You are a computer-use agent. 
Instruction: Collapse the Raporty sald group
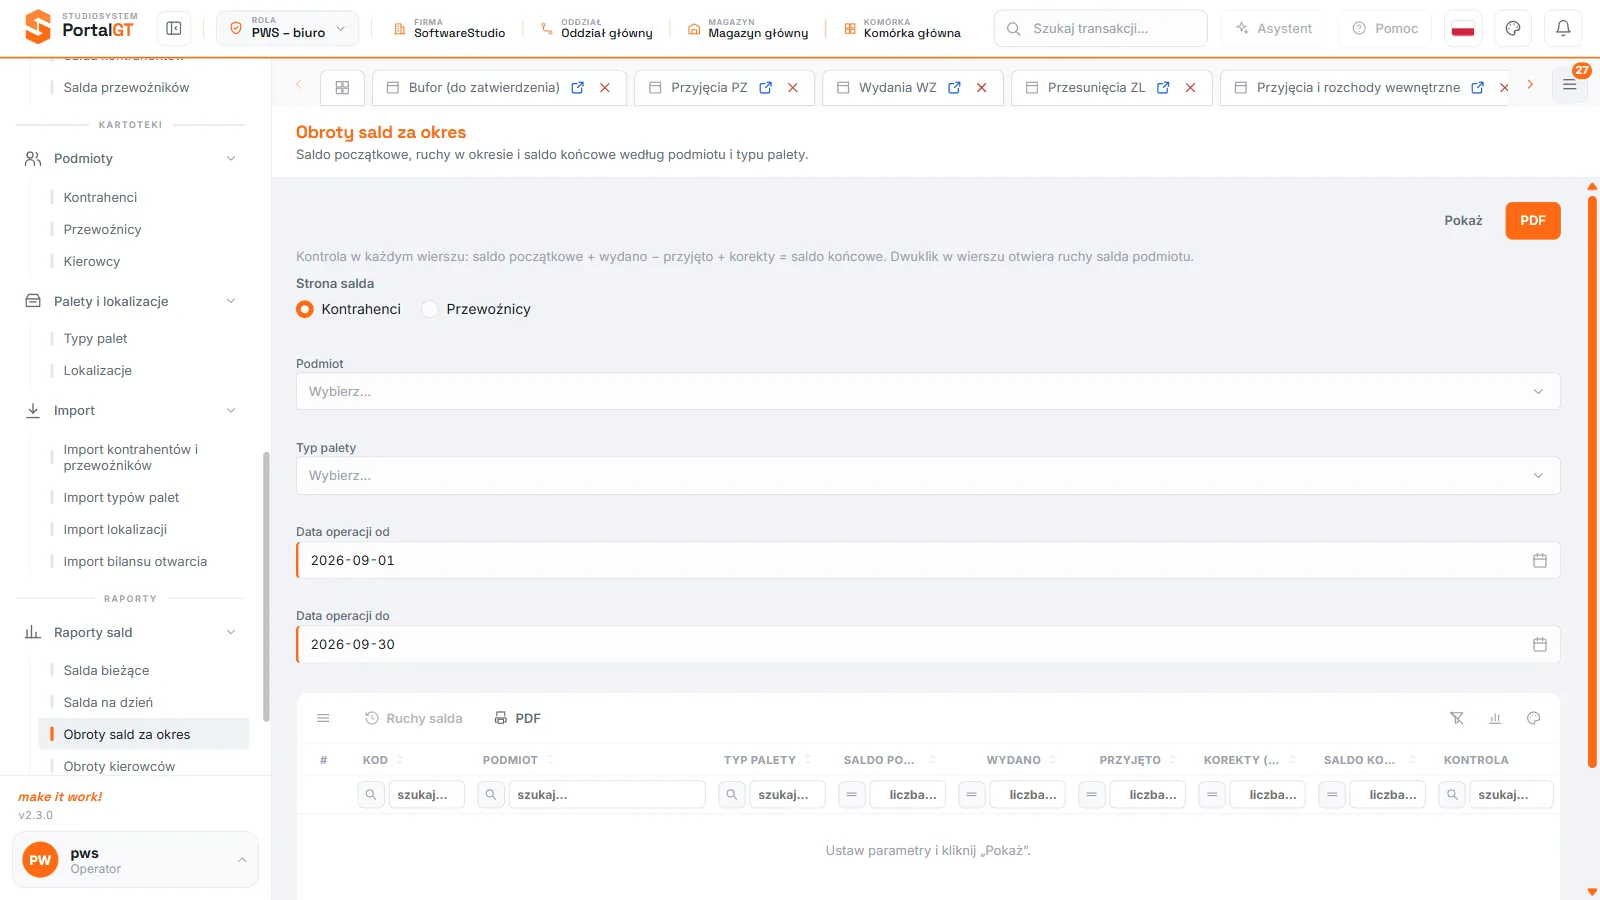click(x=231, y=633)
